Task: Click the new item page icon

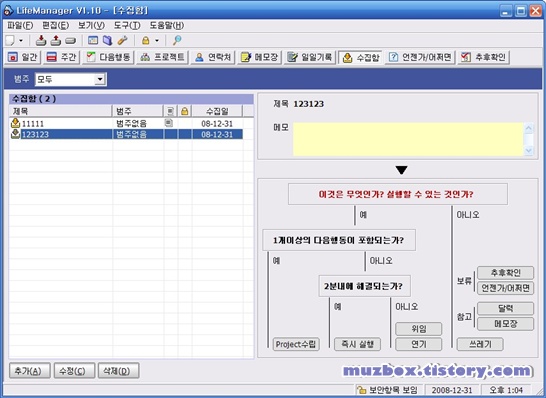Action: (10, 40)
